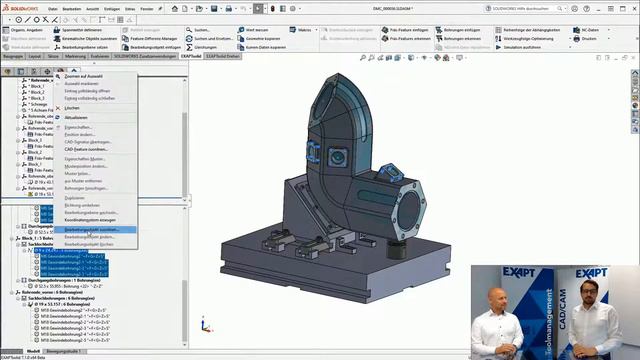
Task: Open the Fenster menu
Action: pyautogui.click(x=147, y=9)
